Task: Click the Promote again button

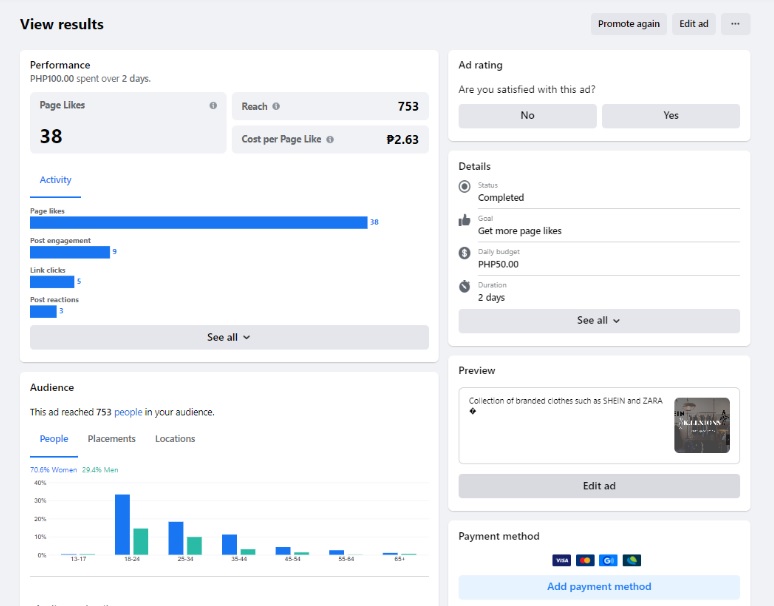Action: [629, 24]
